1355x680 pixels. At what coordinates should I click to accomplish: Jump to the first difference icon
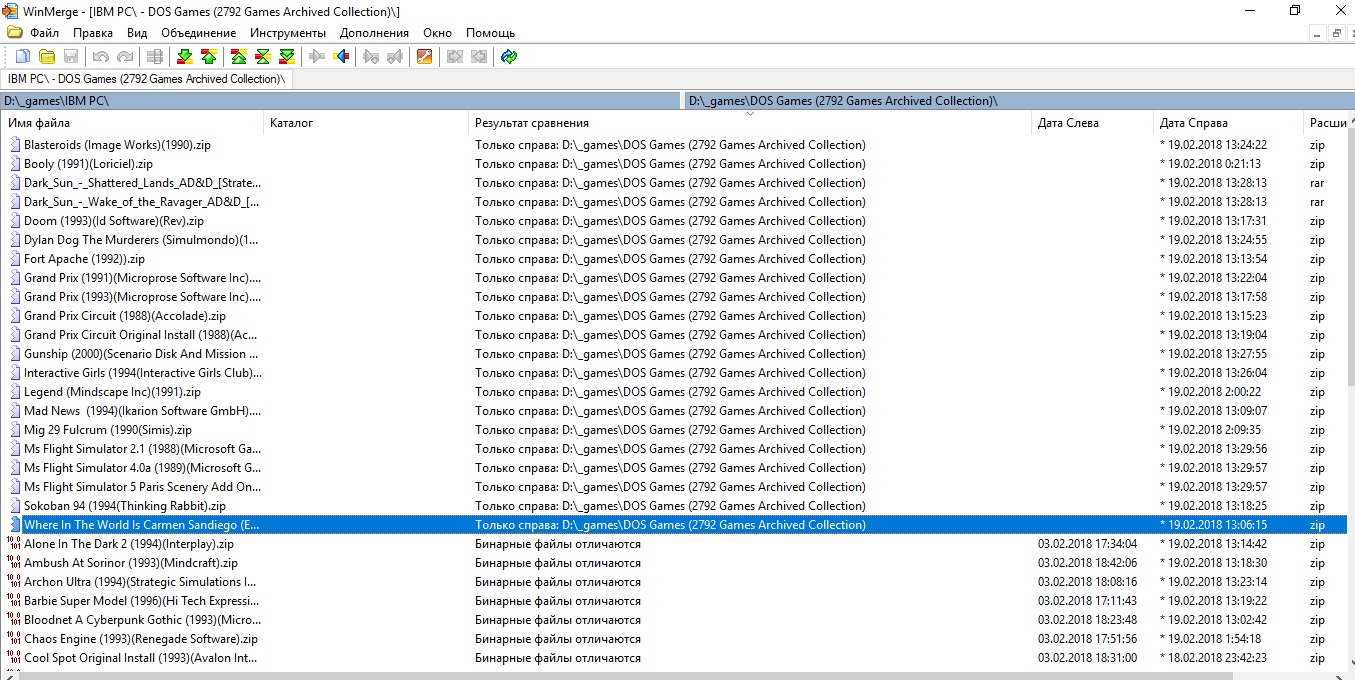point(239,57)
